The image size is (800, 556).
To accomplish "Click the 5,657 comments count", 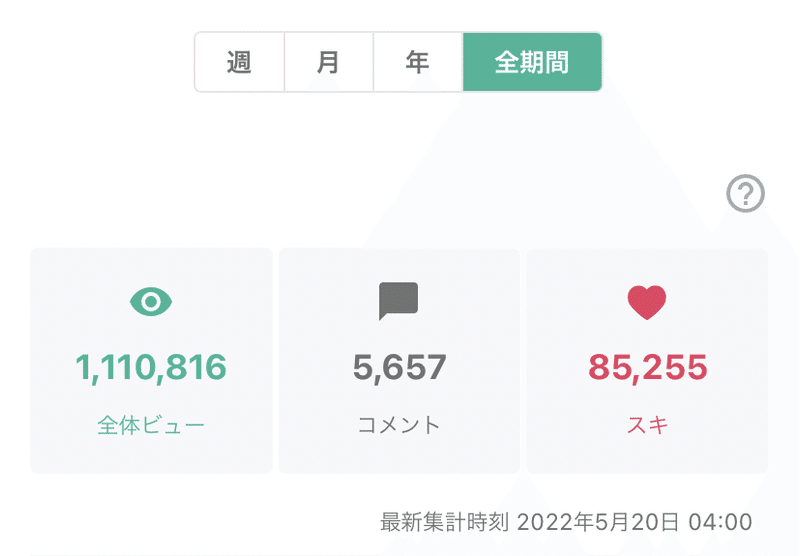I will [399, 368].
